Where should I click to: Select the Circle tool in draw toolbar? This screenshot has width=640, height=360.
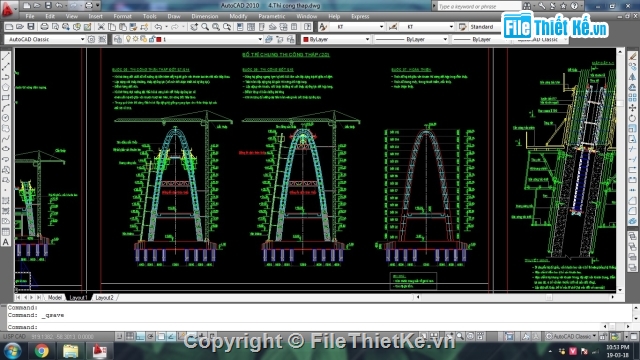click(6, 118)
